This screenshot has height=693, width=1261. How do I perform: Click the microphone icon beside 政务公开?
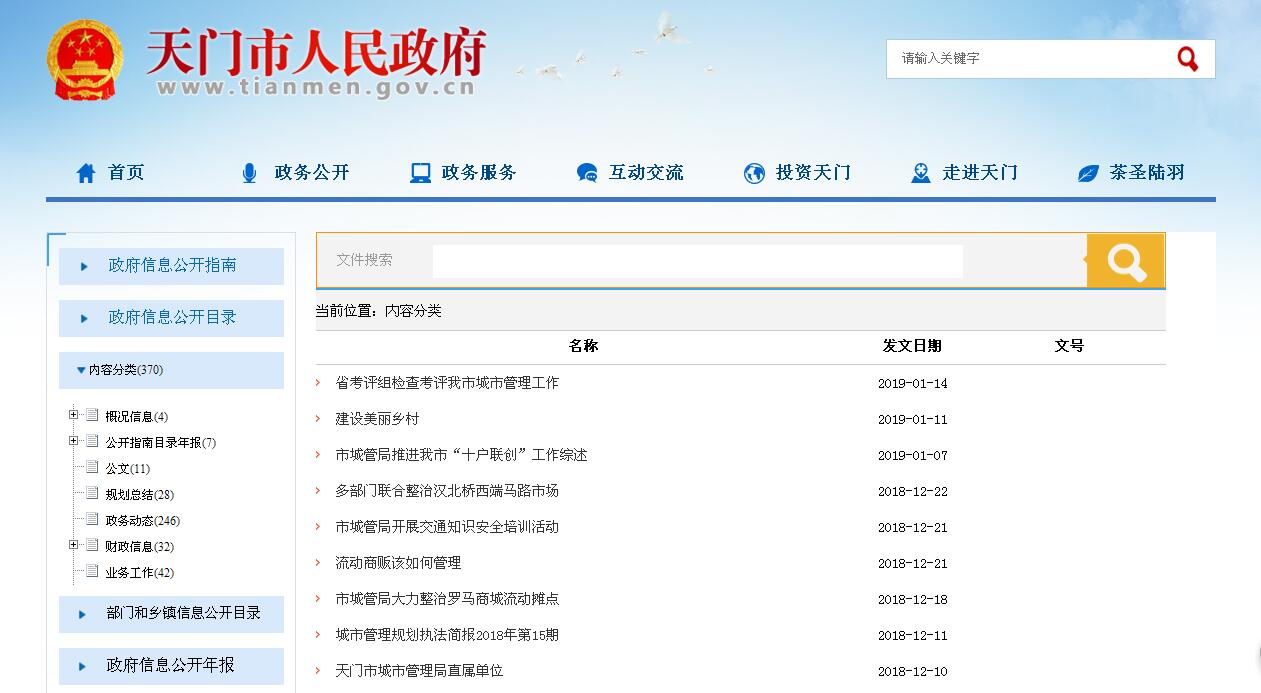point(249,173)
